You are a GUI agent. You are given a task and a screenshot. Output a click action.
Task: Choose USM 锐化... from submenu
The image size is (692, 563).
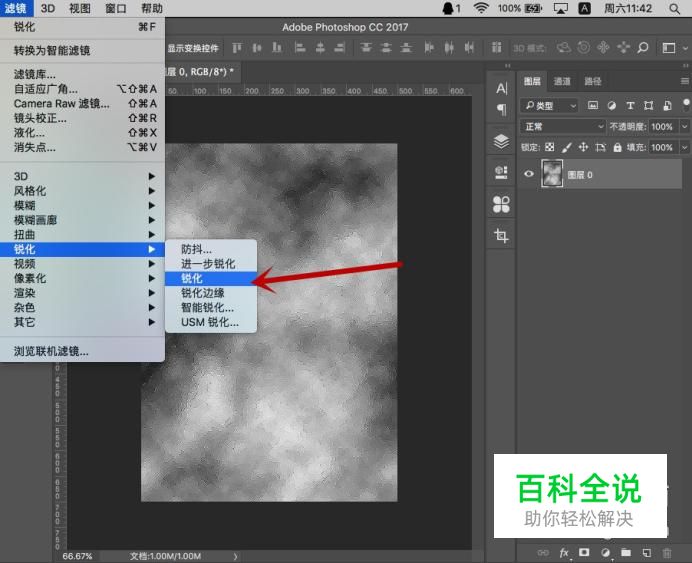pos(211,322)
